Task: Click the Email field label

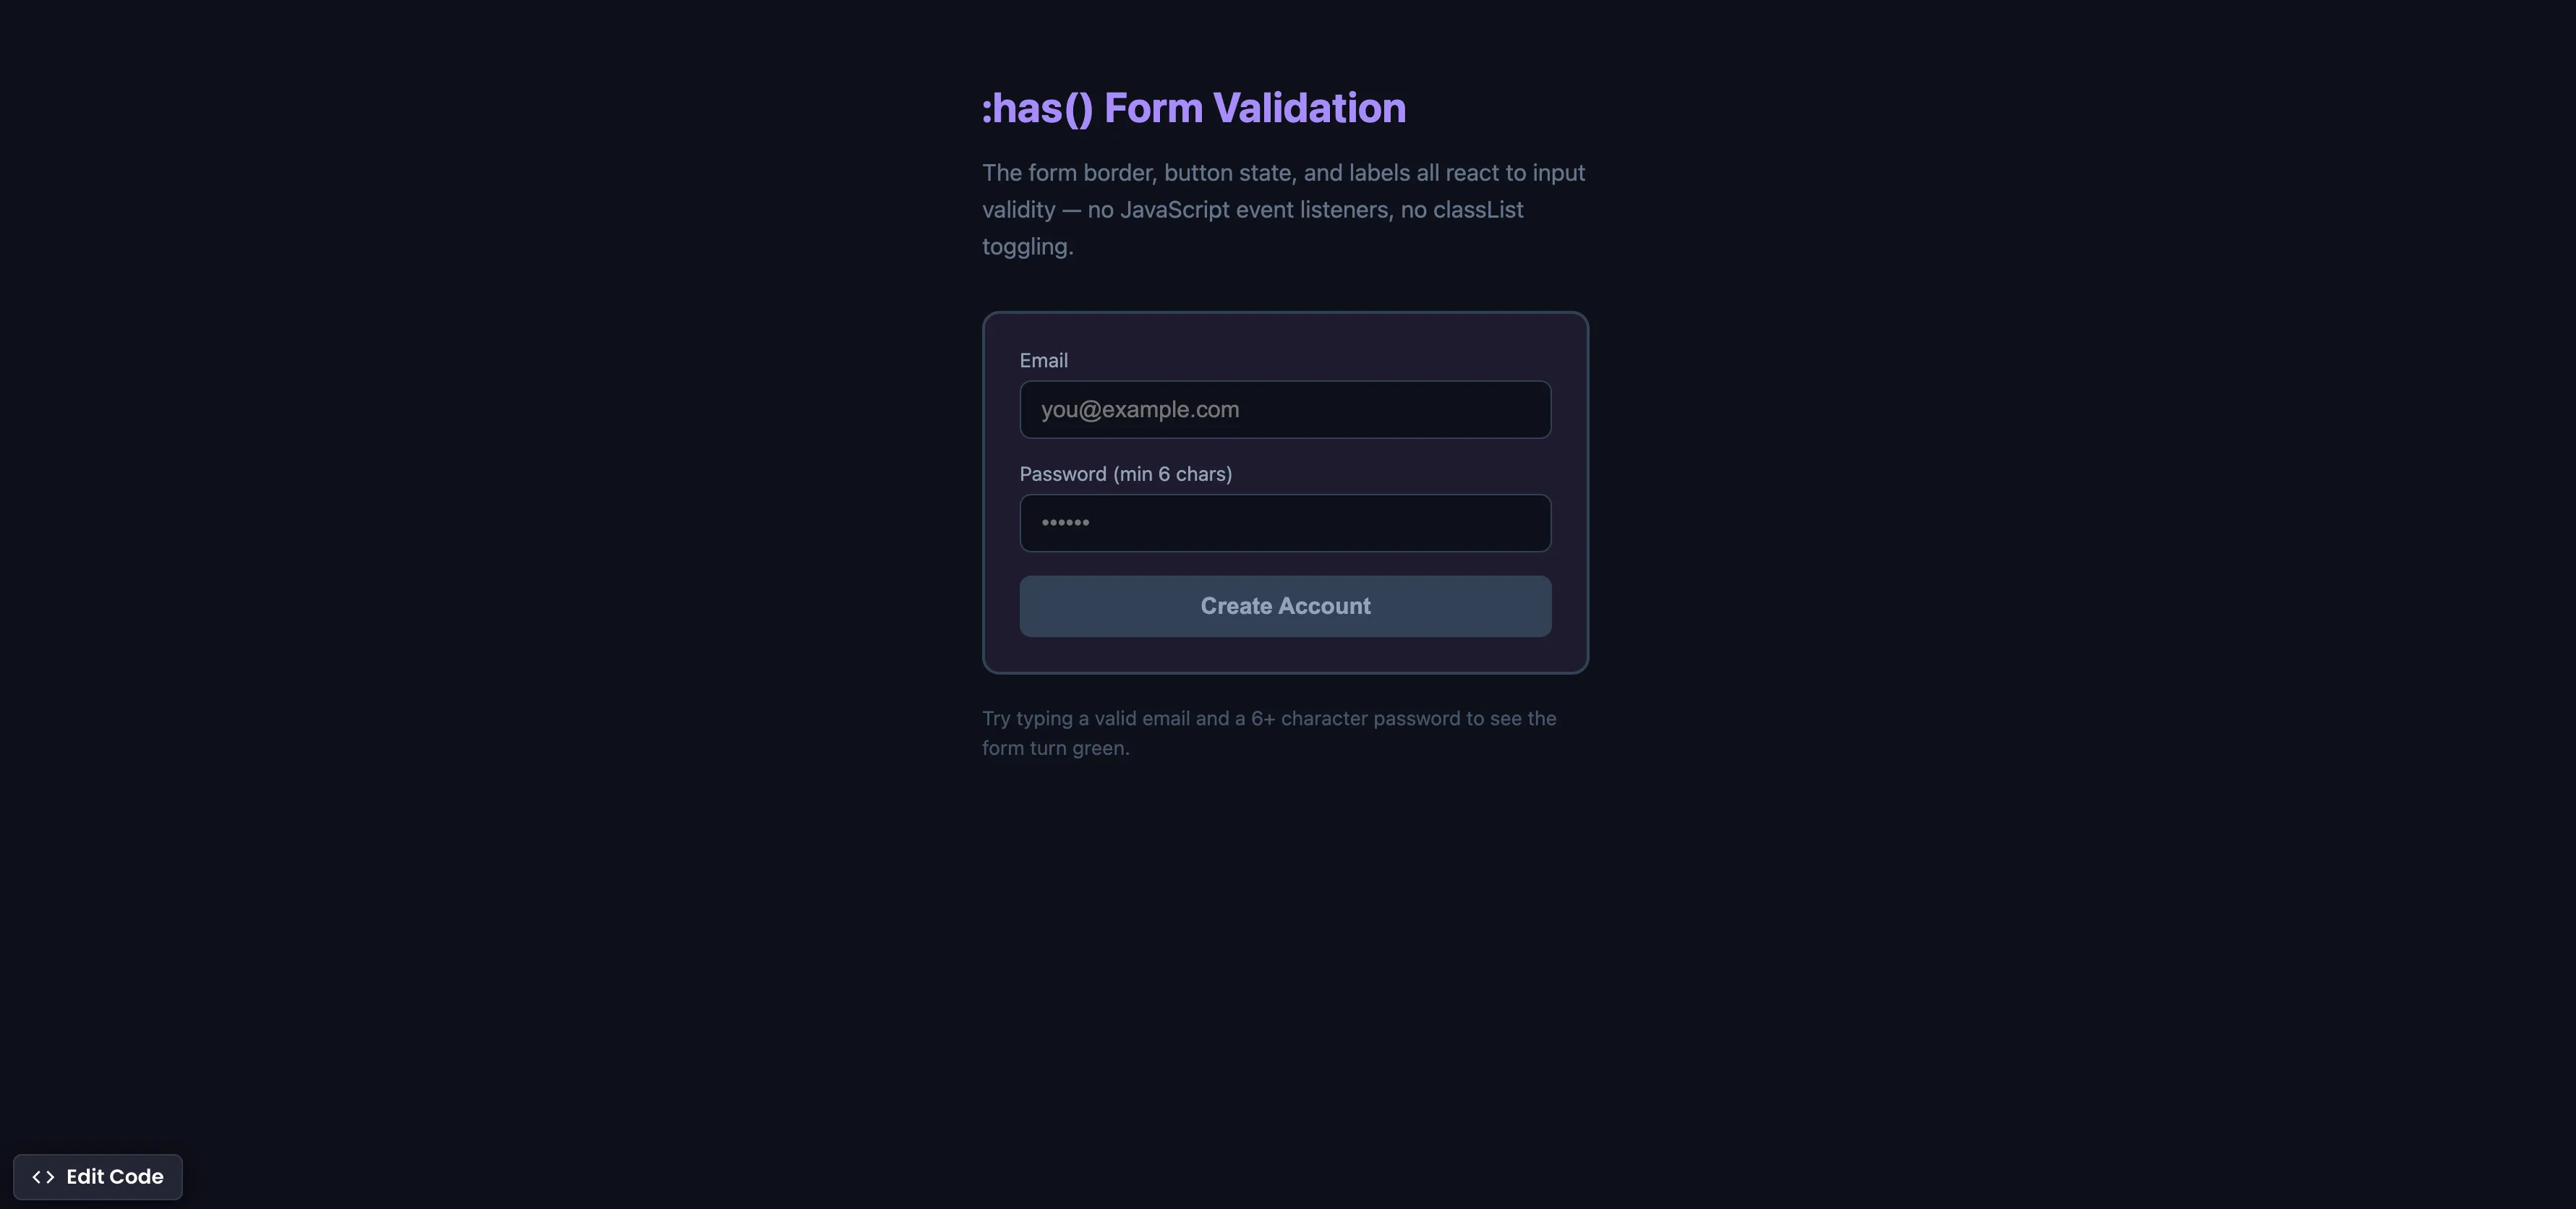Action: (1043, 360)
